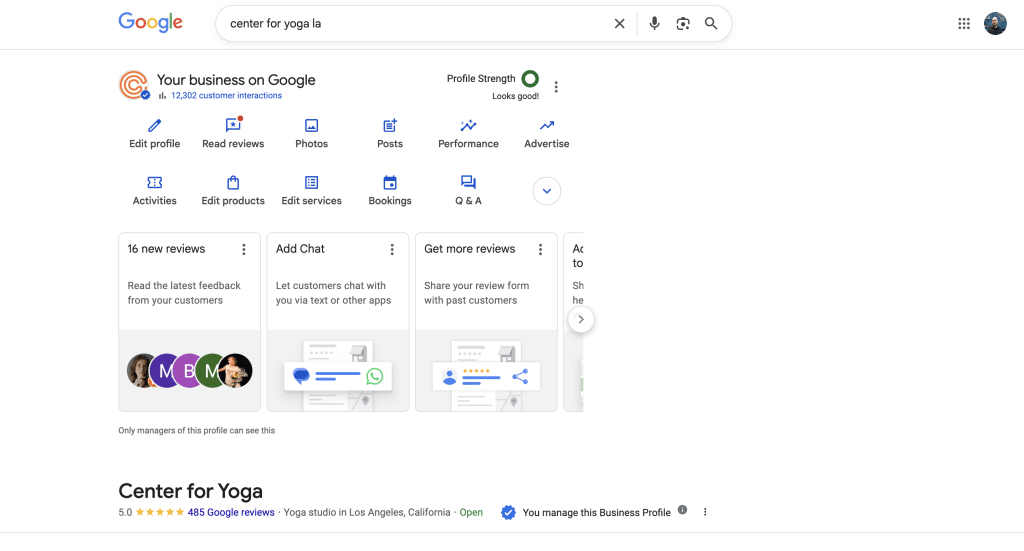Image resolution: width=1024 pixels, height=551 pixels.
Task: Click the Profile Strength green ring
Action: [530, 79]
